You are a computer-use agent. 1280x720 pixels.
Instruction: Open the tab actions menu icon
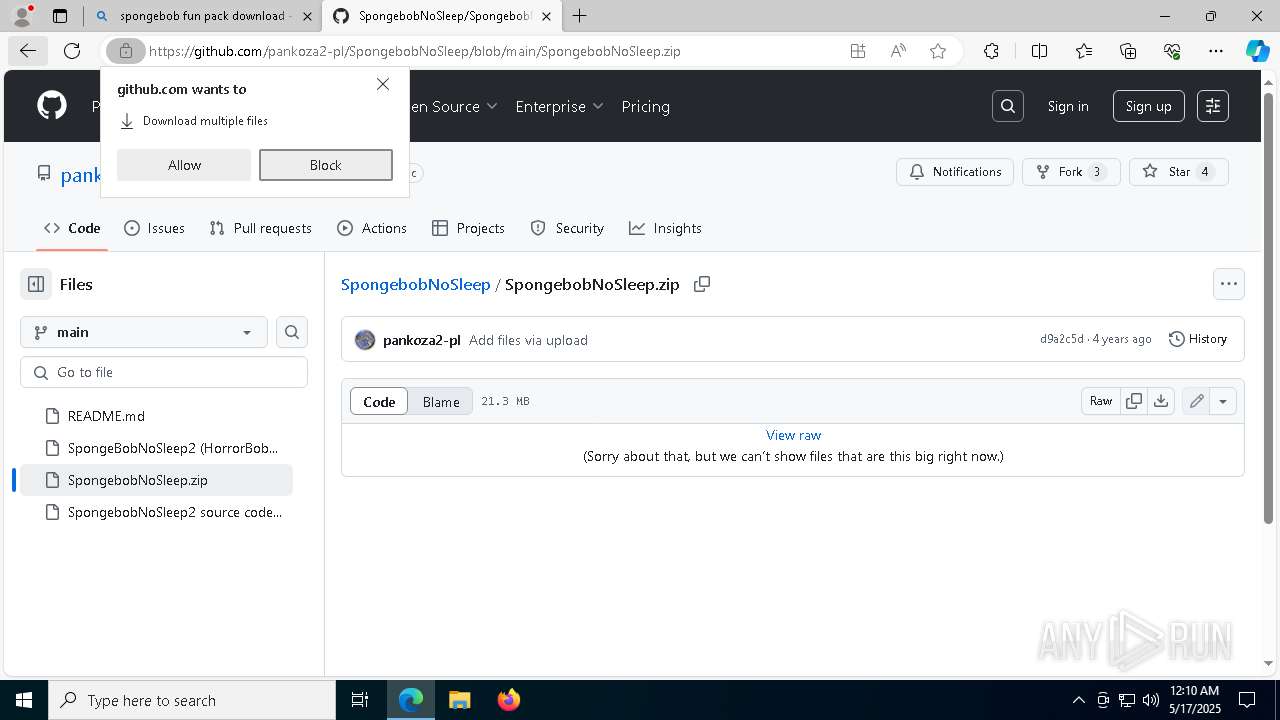point(60,16)
